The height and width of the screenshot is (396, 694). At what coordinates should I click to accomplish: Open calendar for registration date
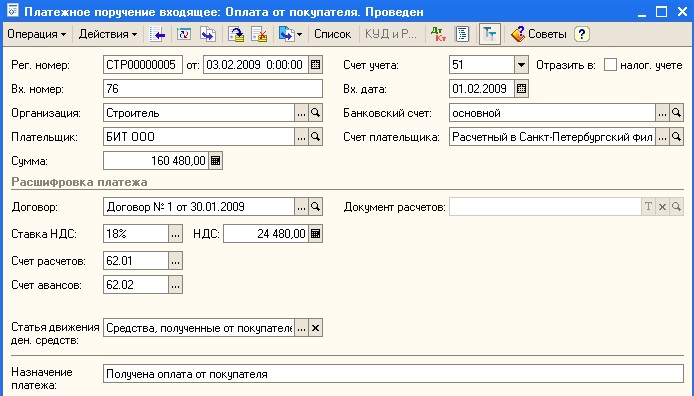(316, 65)
